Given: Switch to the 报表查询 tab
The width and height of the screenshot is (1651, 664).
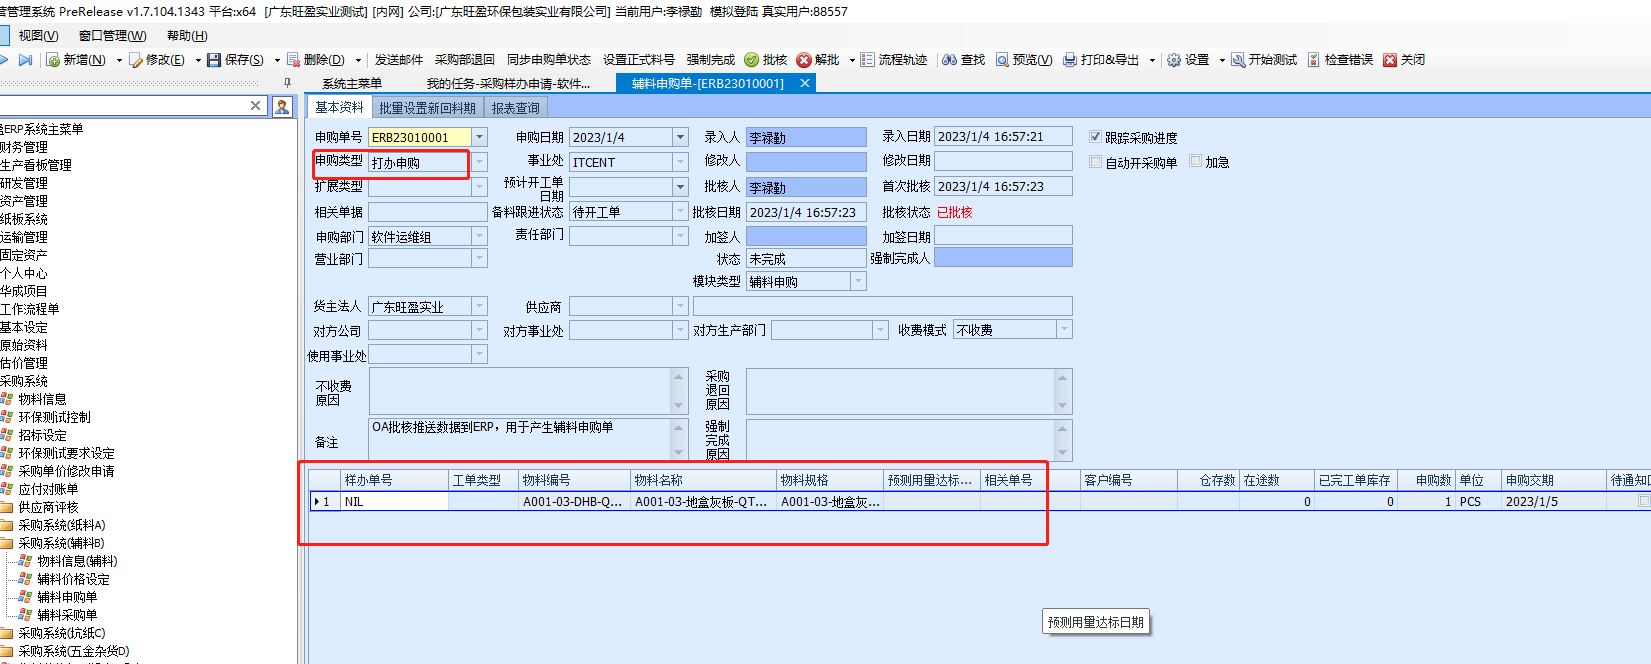Looking at the screenshot, I should pos(515,108).
